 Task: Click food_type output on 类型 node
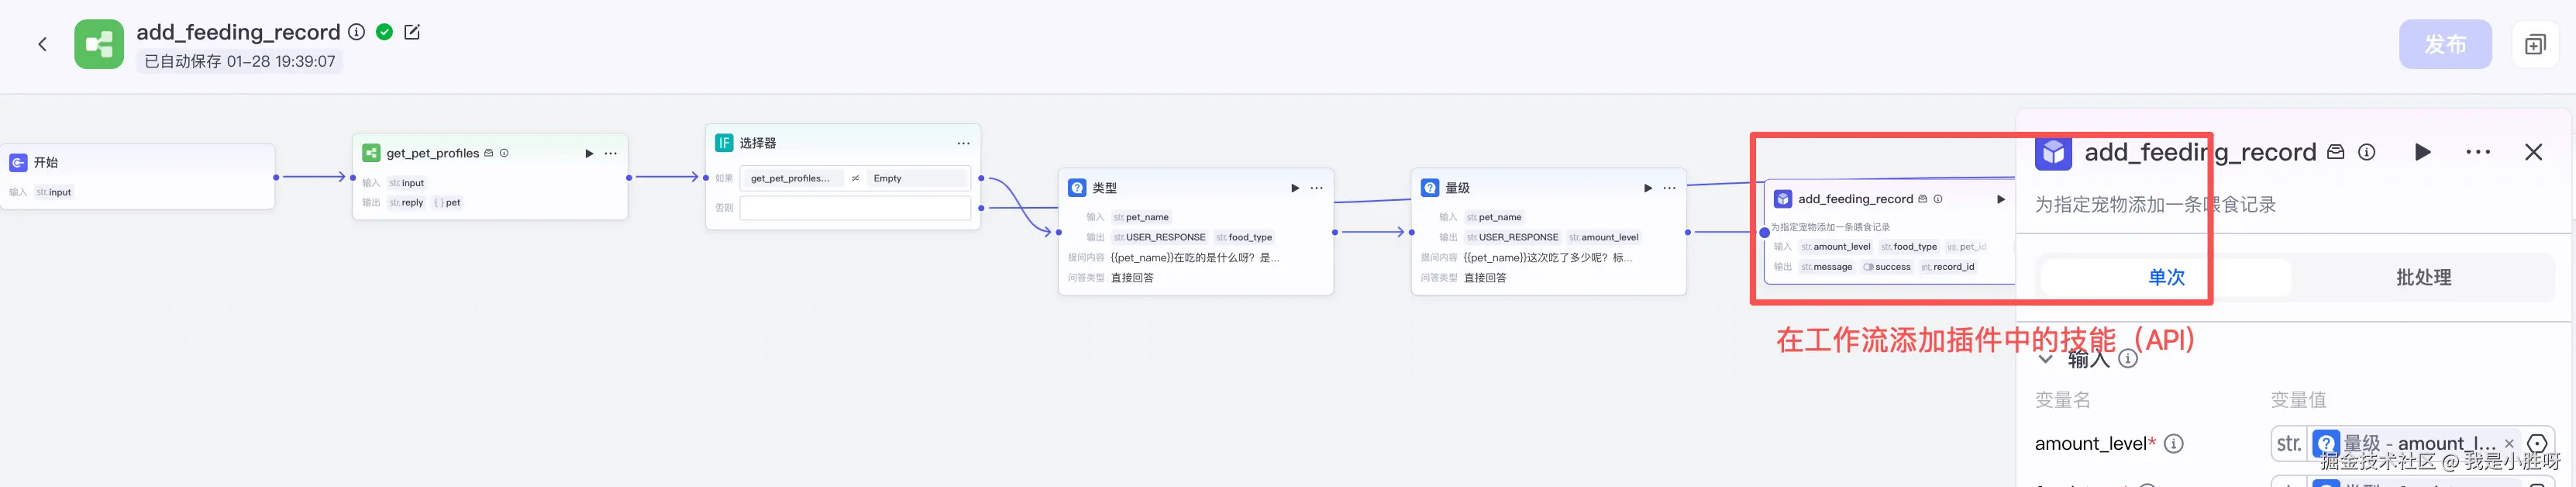point(1244,237)
